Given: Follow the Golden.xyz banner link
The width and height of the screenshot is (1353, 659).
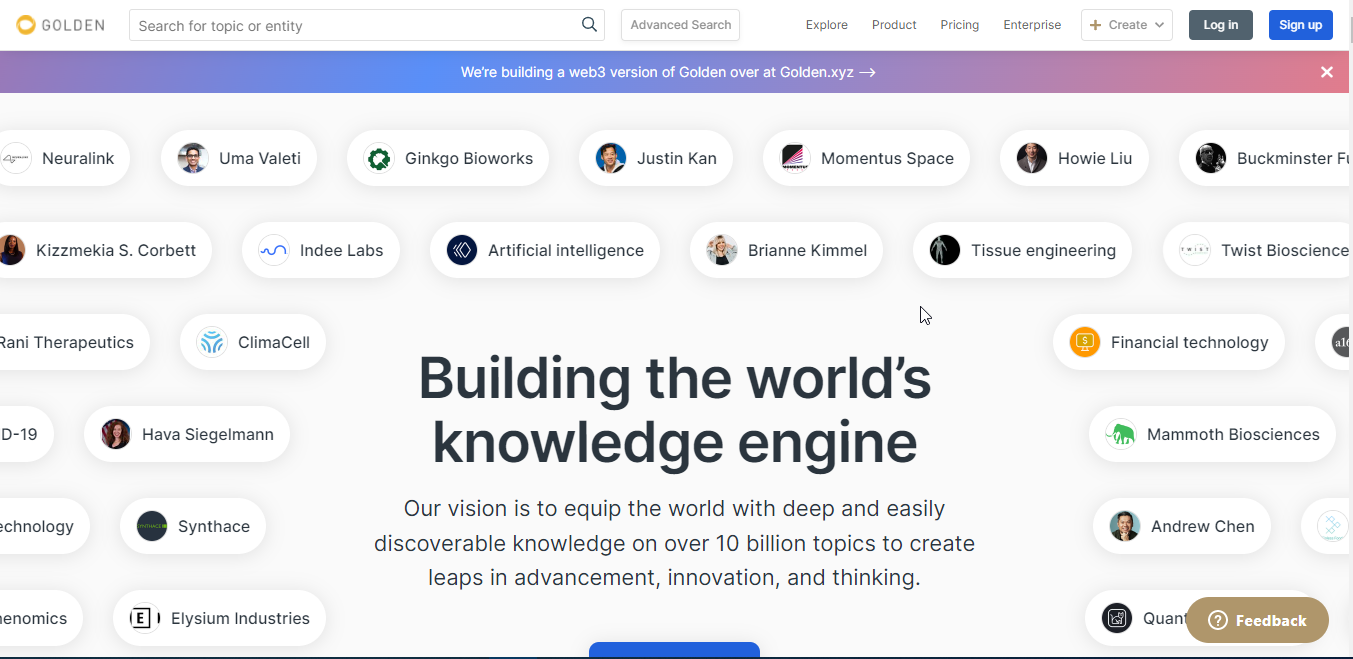Looking at the screenshot, I should (668, 72).
